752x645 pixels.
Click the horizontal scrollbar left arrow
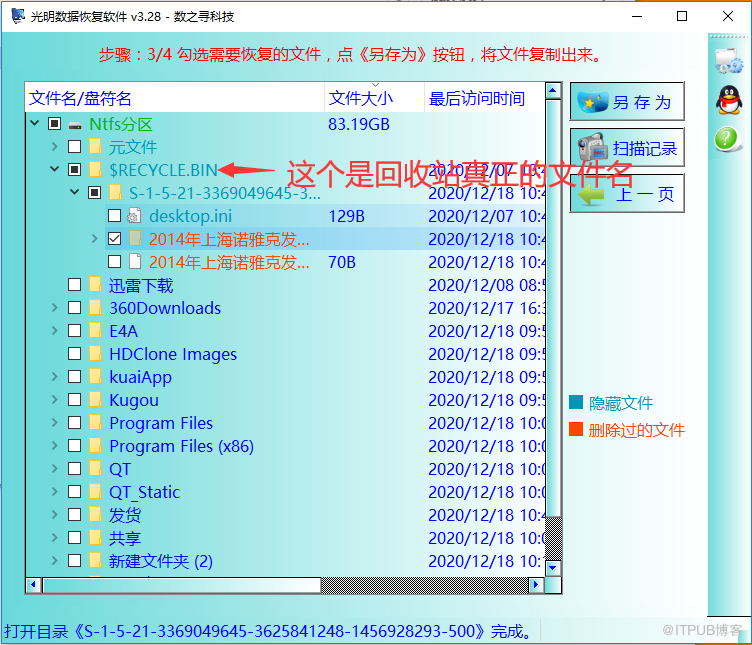33,585
